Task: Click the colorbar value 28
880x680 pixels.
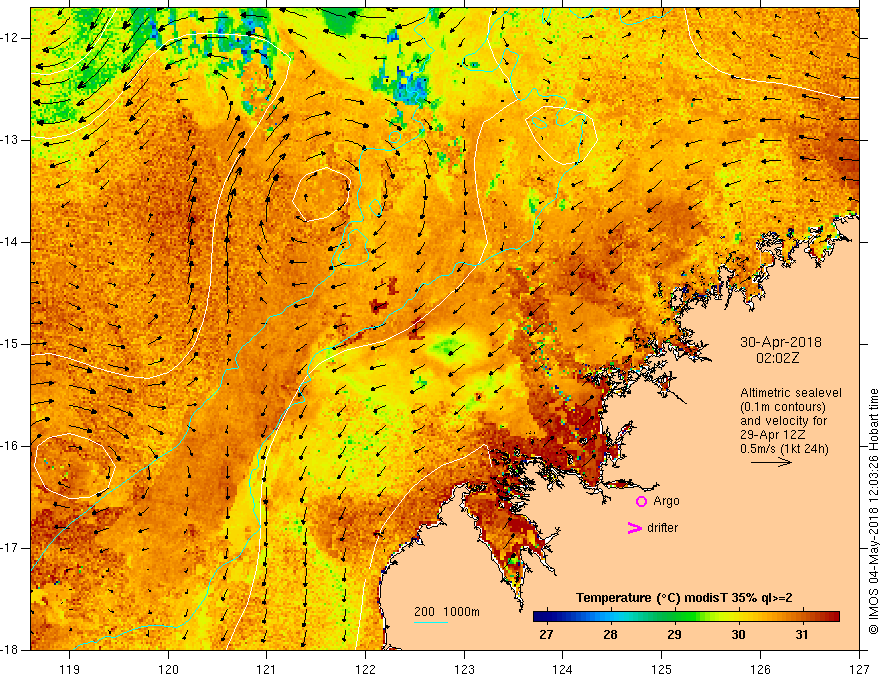Action: click(x=610, y=635)
